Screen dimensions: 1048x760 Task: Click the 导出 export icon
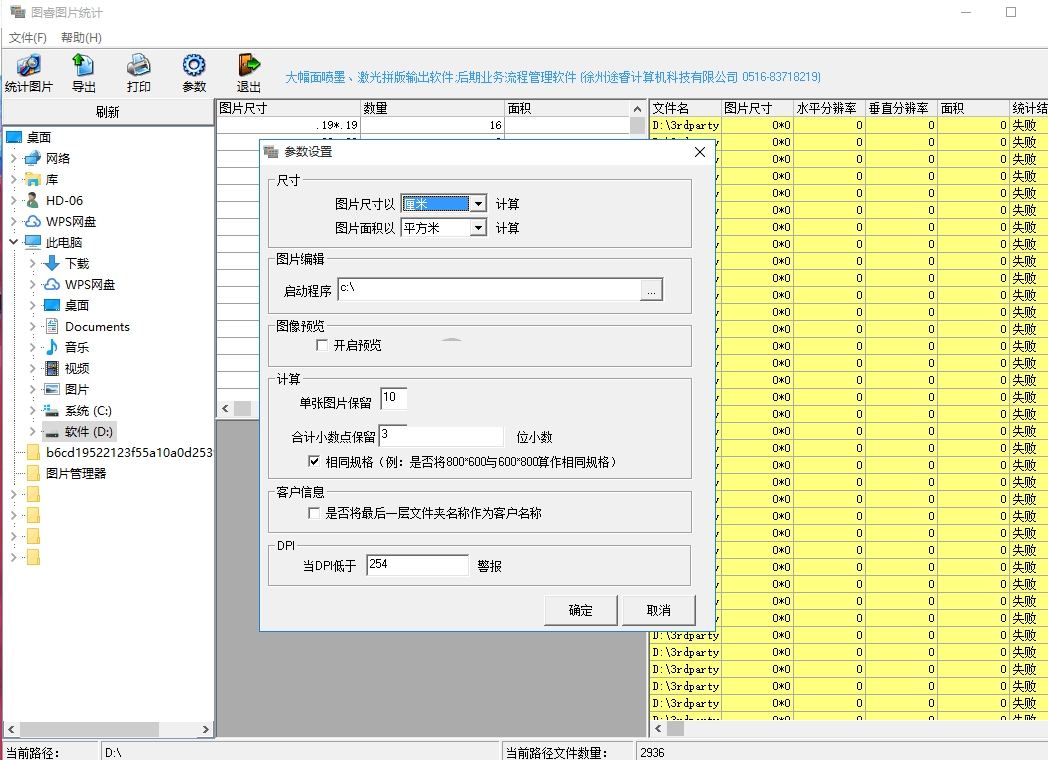[83, 66]
